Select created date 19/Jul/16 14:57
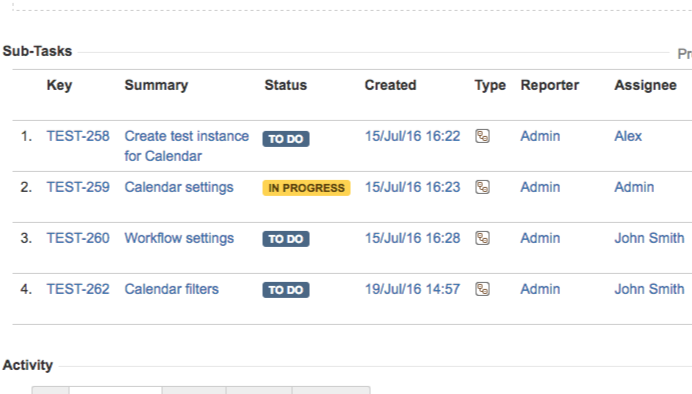 tap(412, 289)
